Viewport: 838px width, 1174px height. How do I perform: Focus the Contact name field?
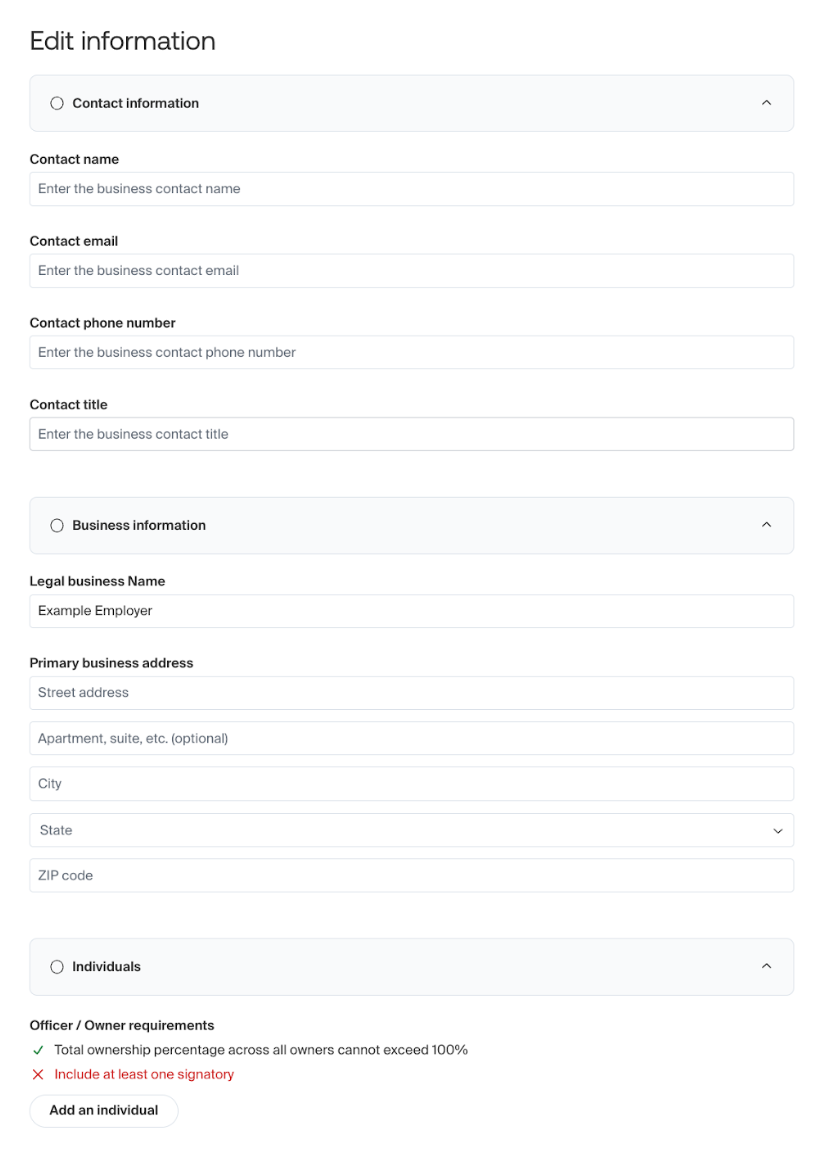(411, 189)
